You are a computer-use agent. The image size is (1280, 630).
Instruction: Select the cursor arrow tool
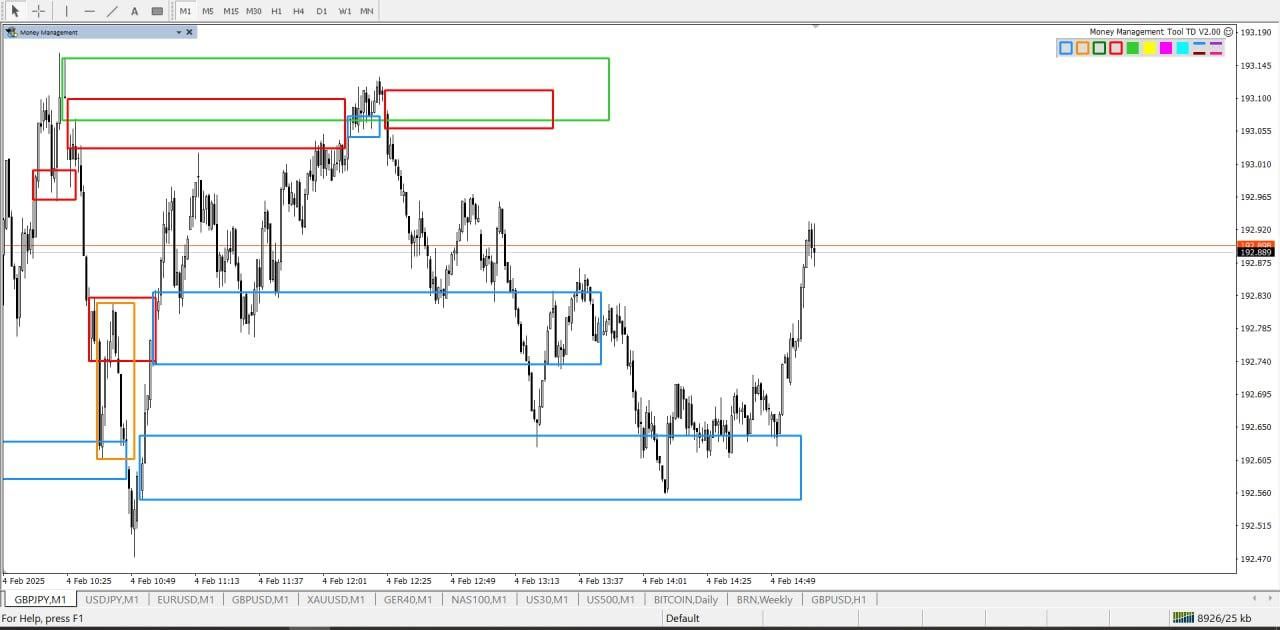pos(15,11)
